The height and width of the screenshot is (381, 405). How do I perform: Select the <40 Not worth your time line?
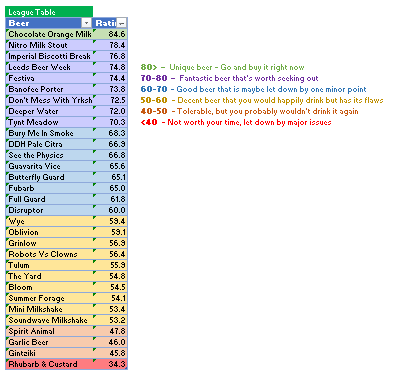click(x=236, y=122)
